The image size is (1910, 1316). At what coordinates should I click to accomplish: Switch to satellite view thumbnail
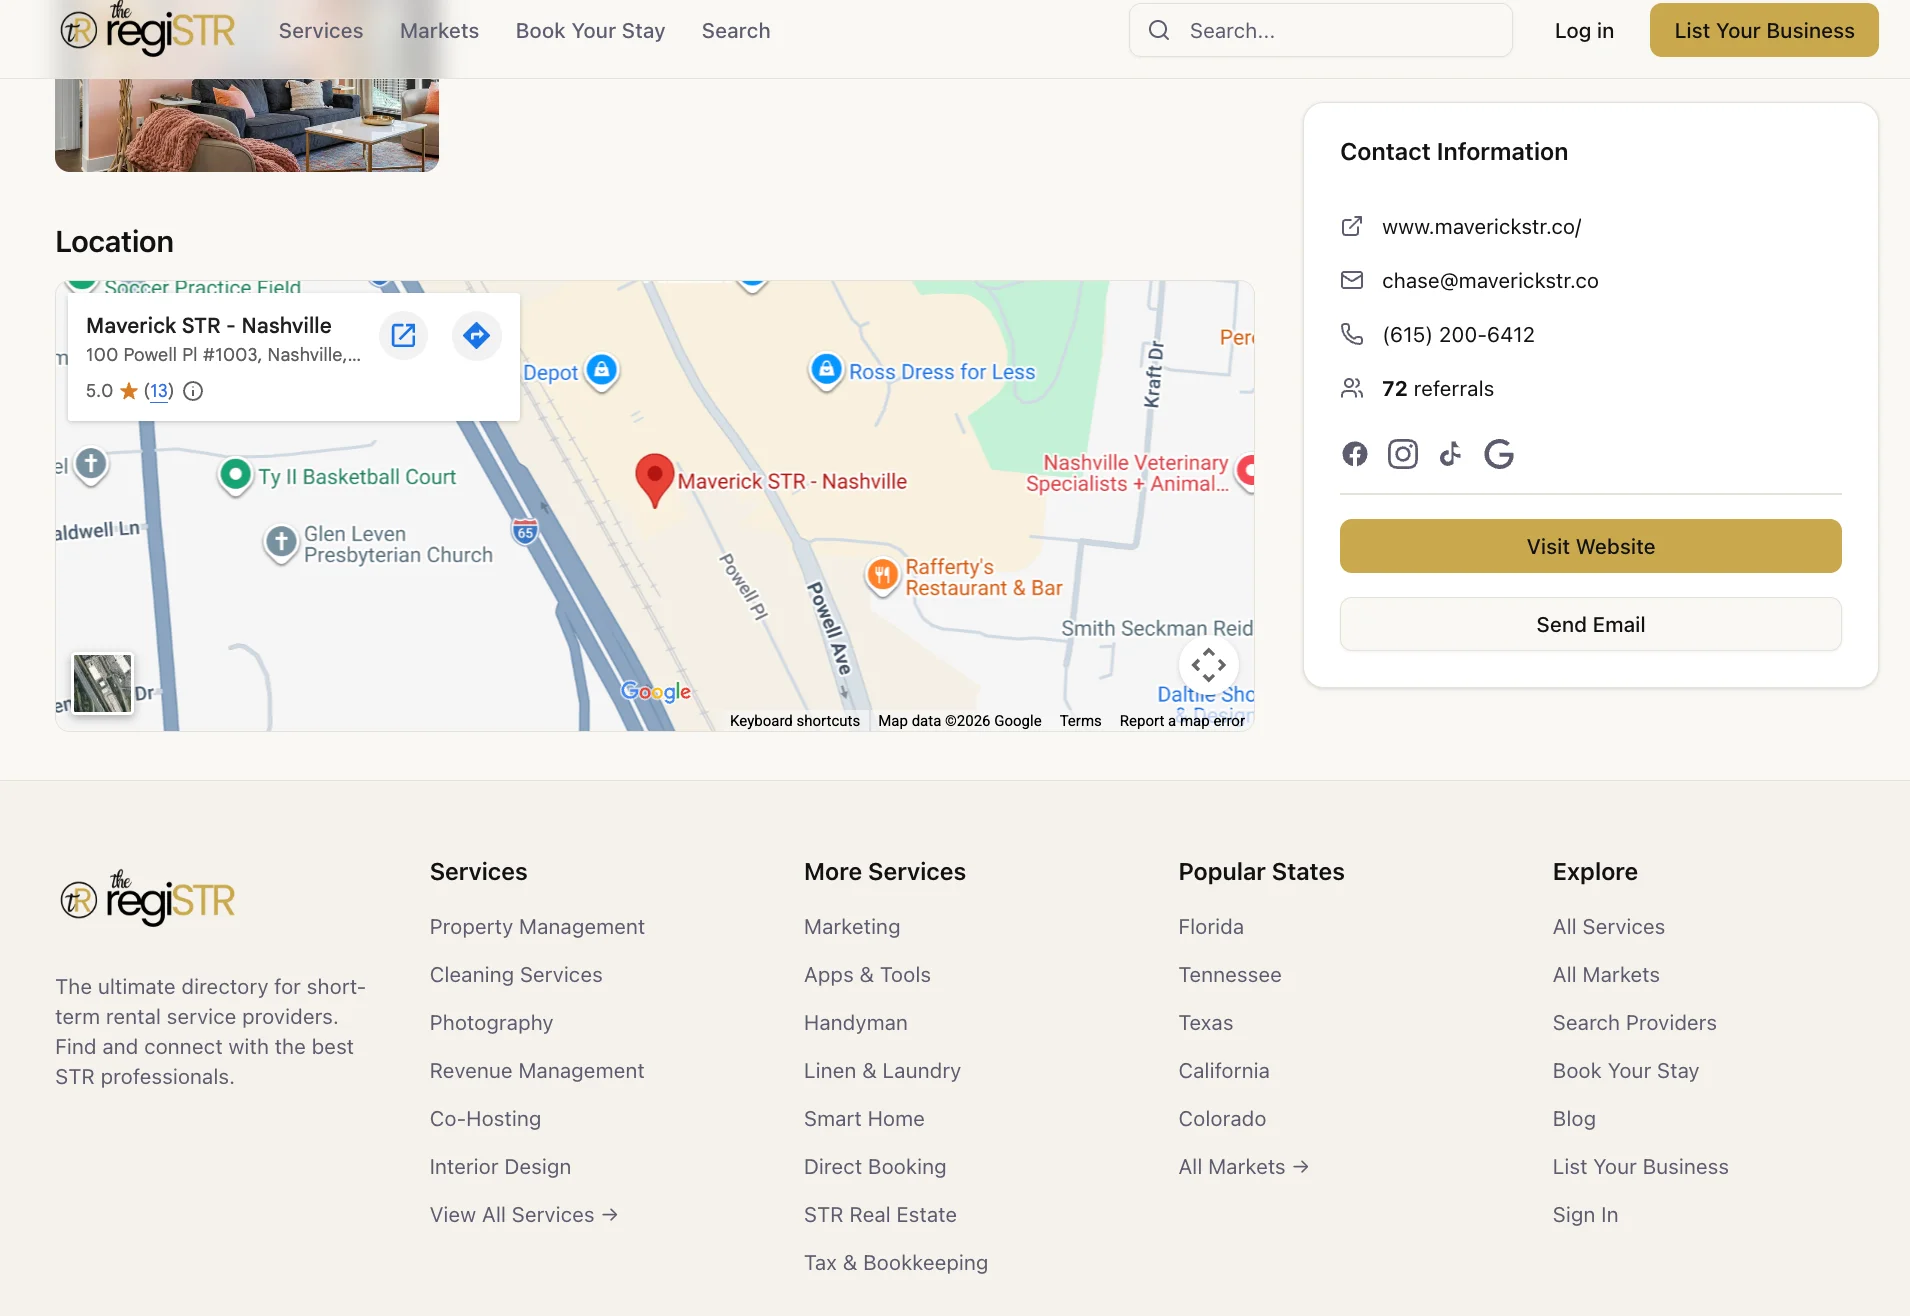point(103,683)
